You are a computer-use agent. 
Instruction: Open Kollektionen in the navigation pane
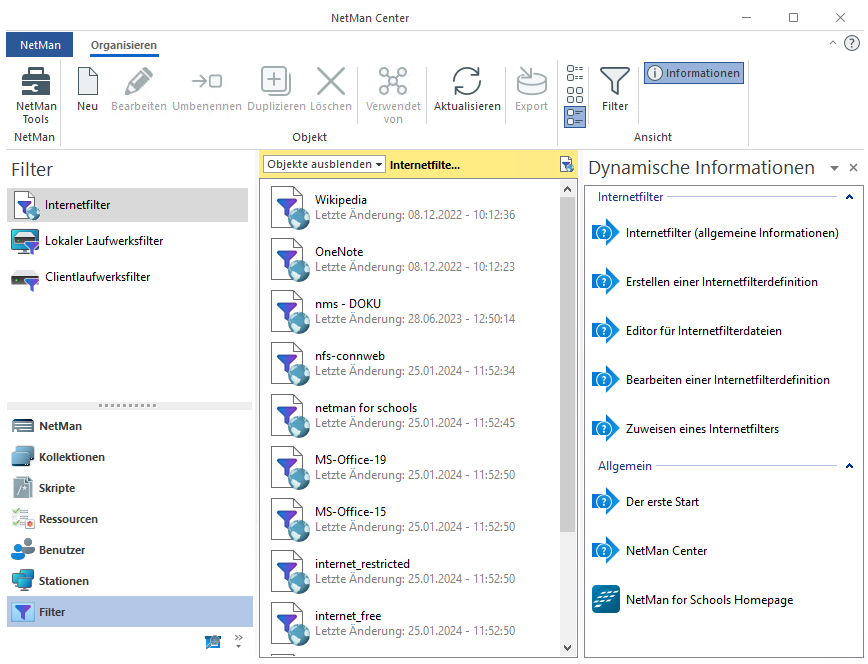(72, 457)
